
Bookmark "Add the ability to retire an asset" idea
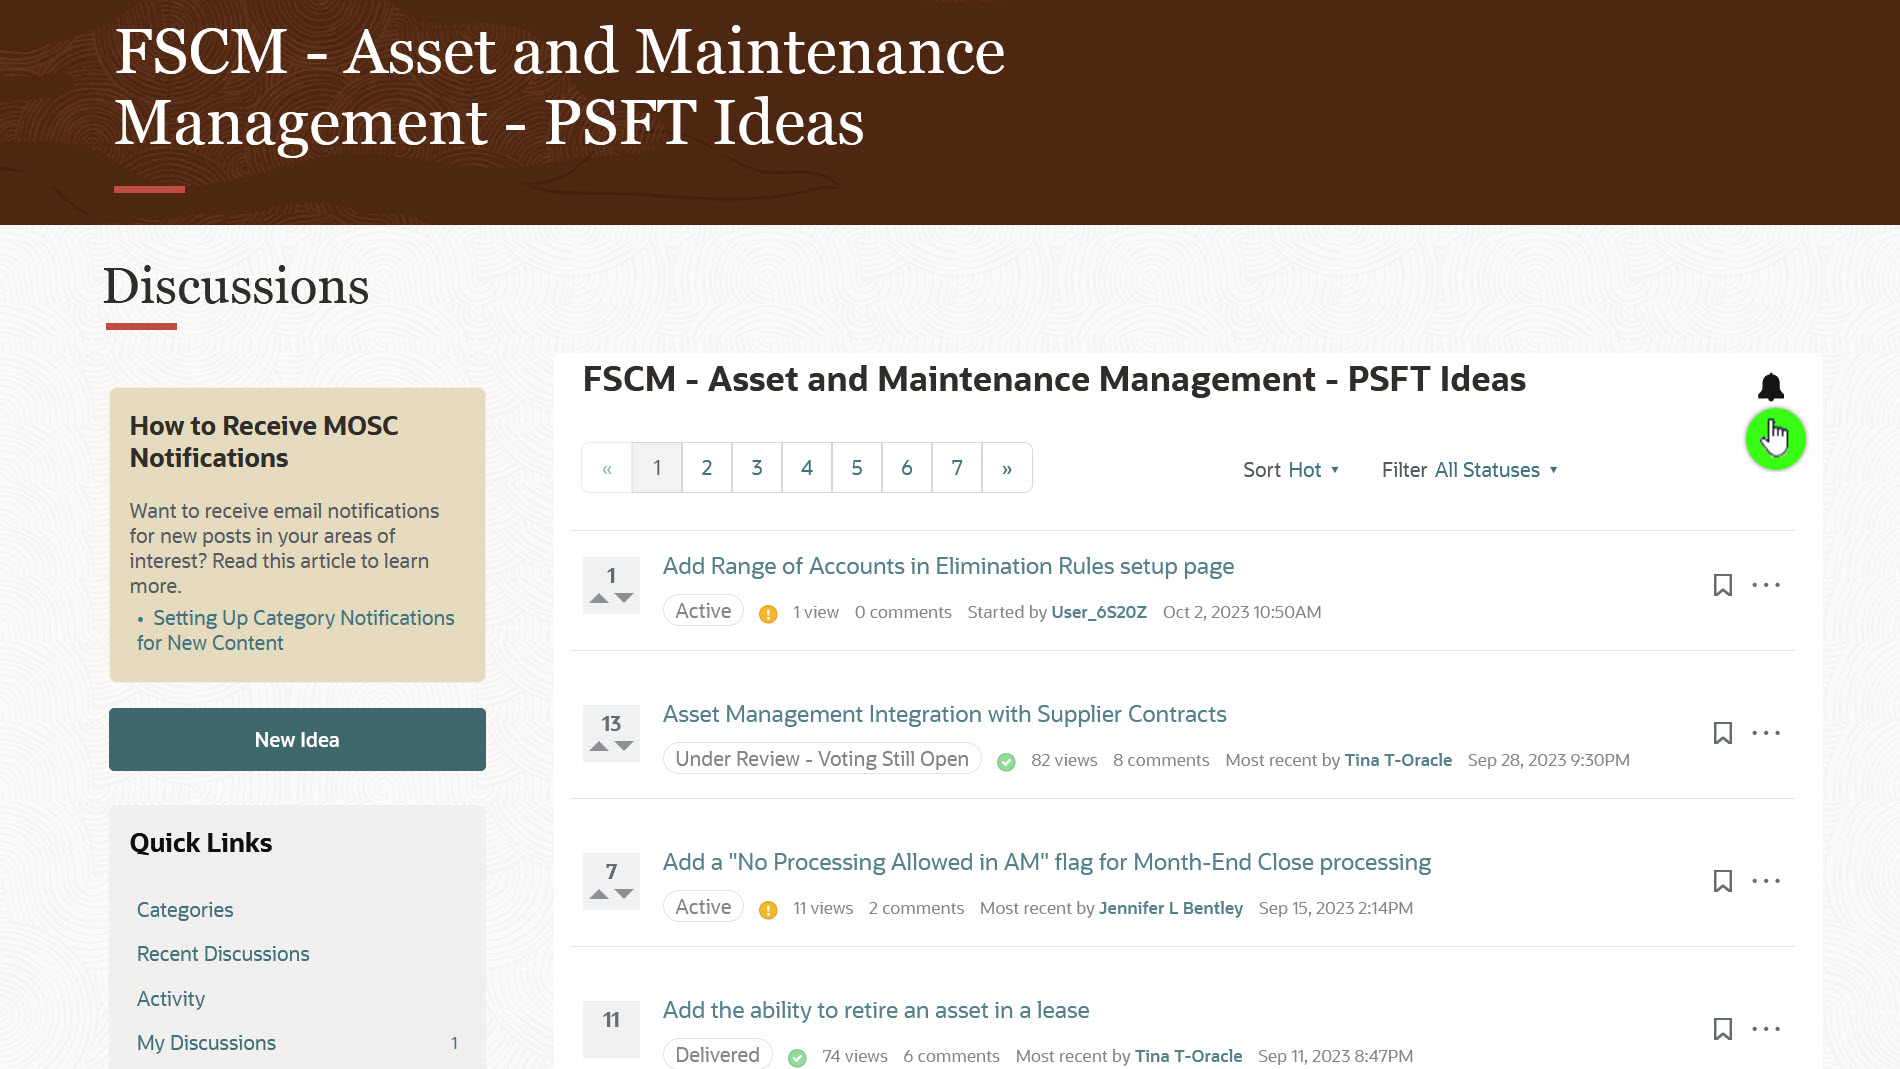pyautogui.click(x=1723, y=1028)
